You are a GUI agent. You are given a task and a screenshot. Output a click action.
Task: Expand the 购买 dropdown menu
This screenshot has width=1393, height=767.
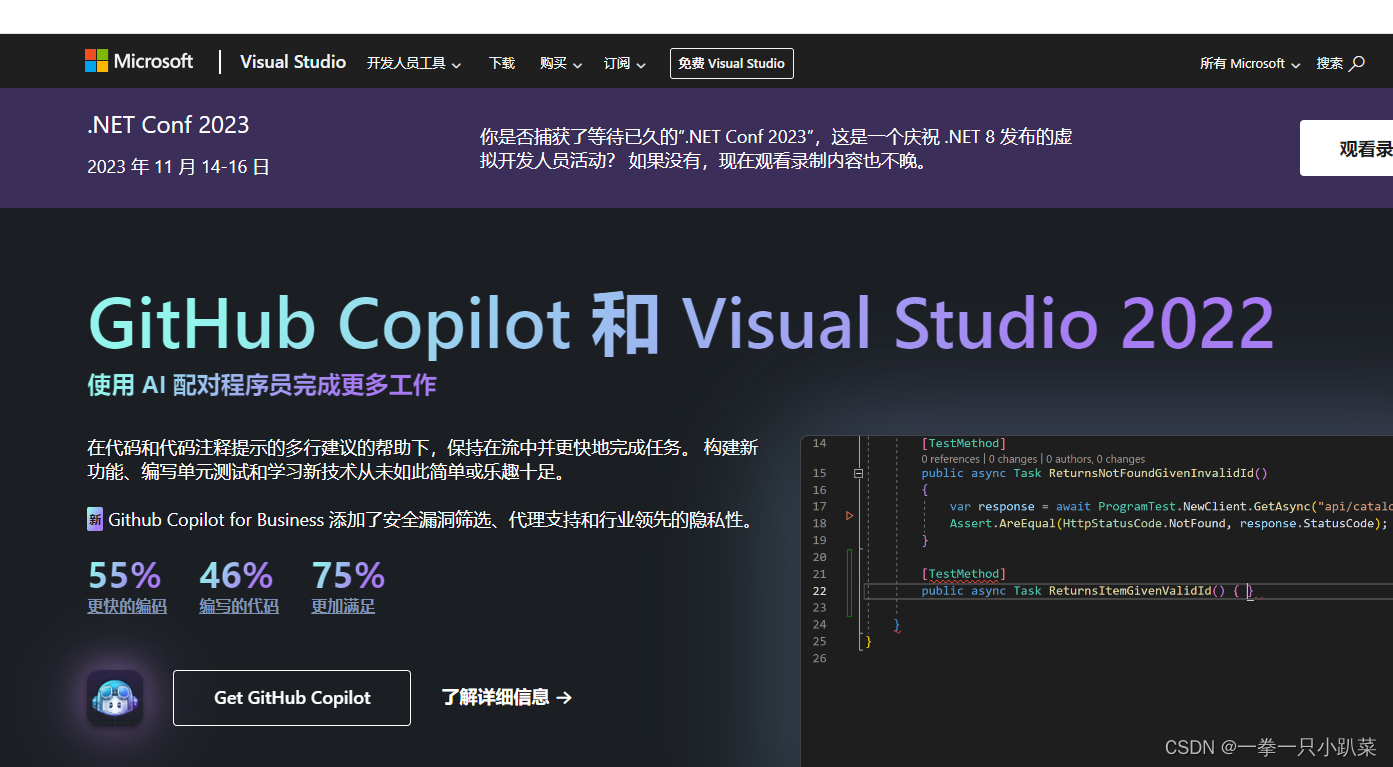click(x=561, y=63)
